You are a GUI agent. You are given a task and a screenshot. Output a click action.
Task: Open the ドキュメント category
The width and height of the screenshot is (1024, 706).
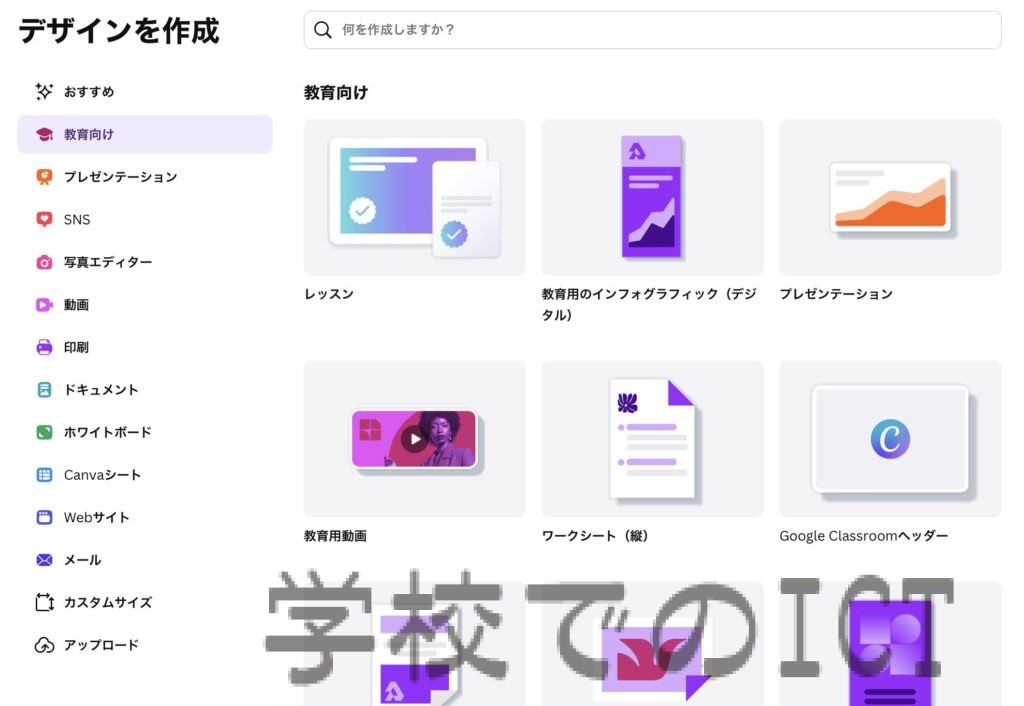pyautogui.click(x=100, y=390)
